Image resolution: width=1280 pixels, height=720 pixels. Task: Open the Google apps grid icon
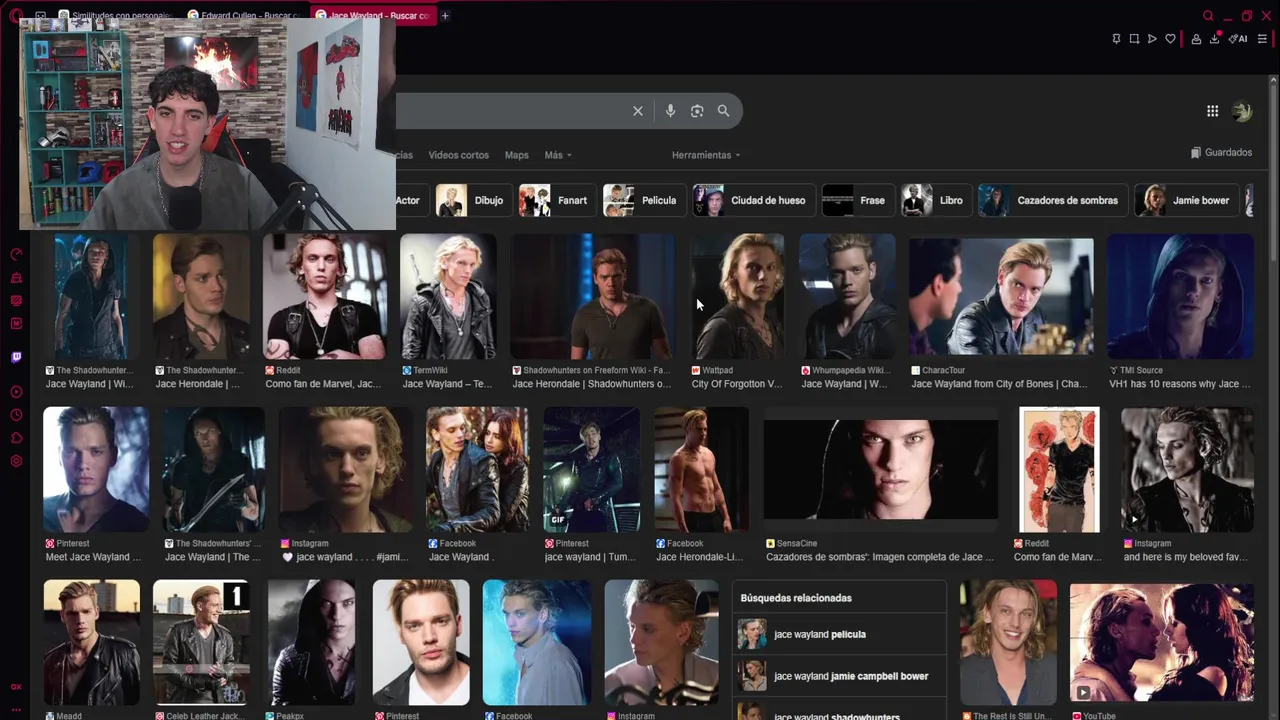(1212, 111)
